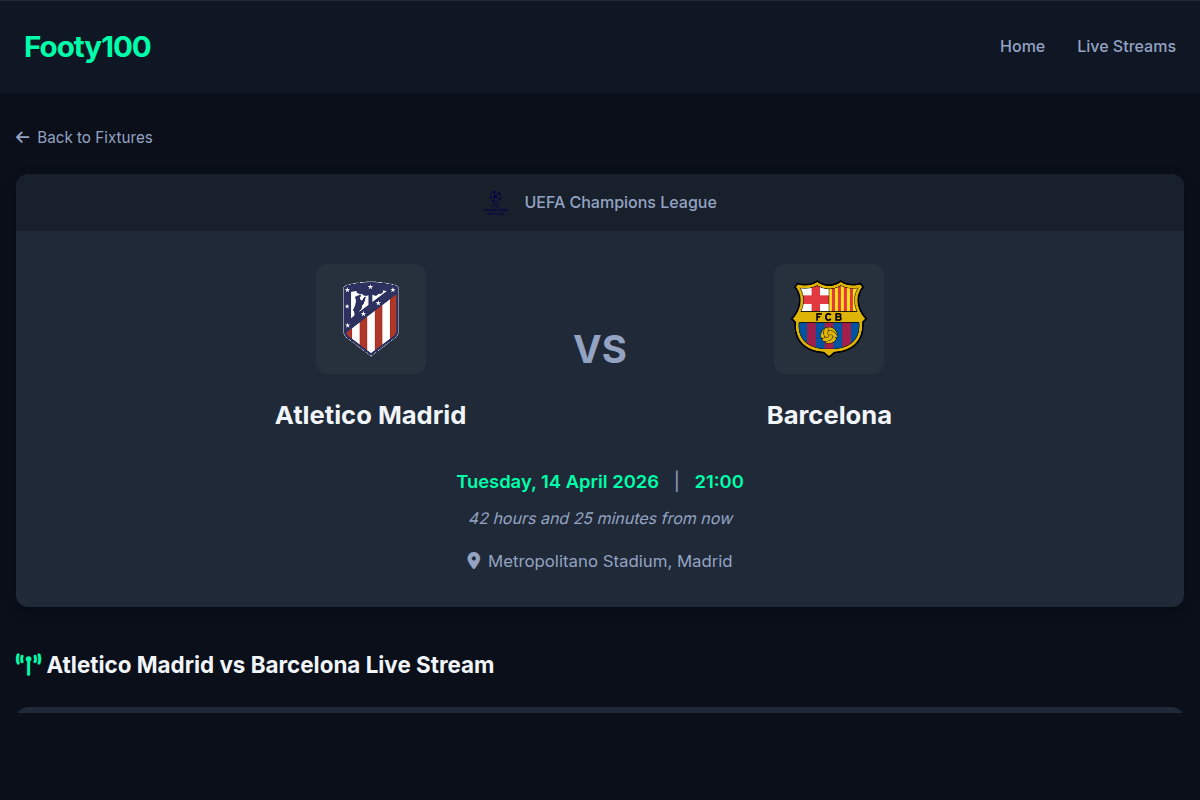Click the Atletico Madrid club crest

(371, 318)
